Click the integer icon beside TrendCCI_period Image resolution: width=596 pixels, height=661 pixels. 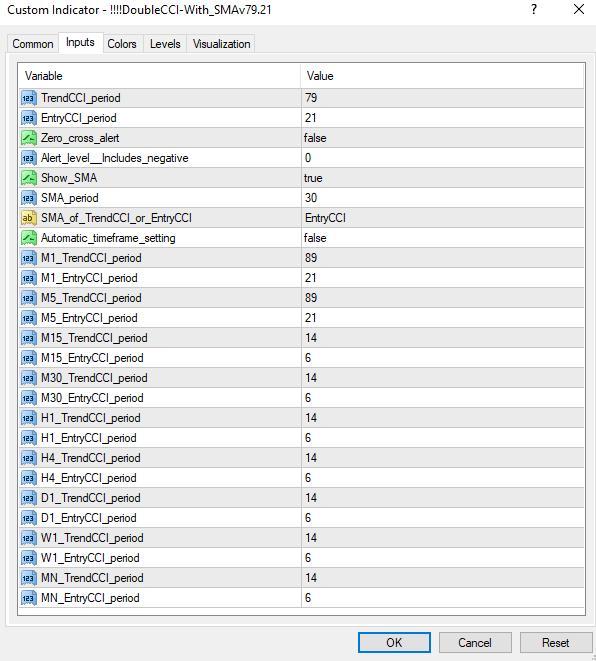[29, 98]
